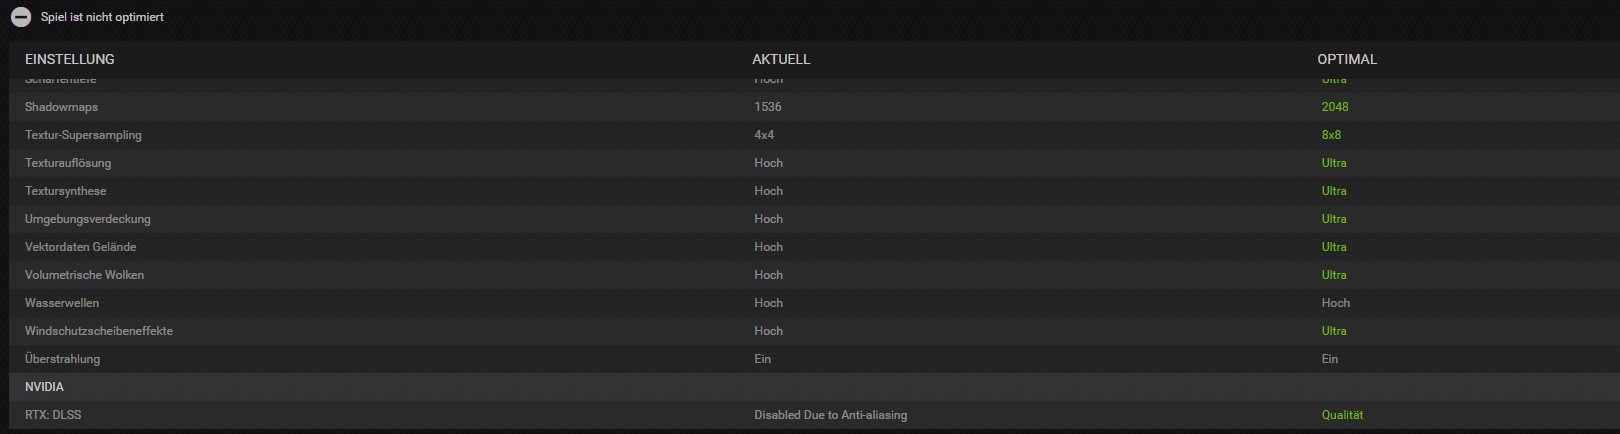Screen dimensions: 1620x434
Task: Click the AKTUELL column header
Action: click(x=781, y=59)
